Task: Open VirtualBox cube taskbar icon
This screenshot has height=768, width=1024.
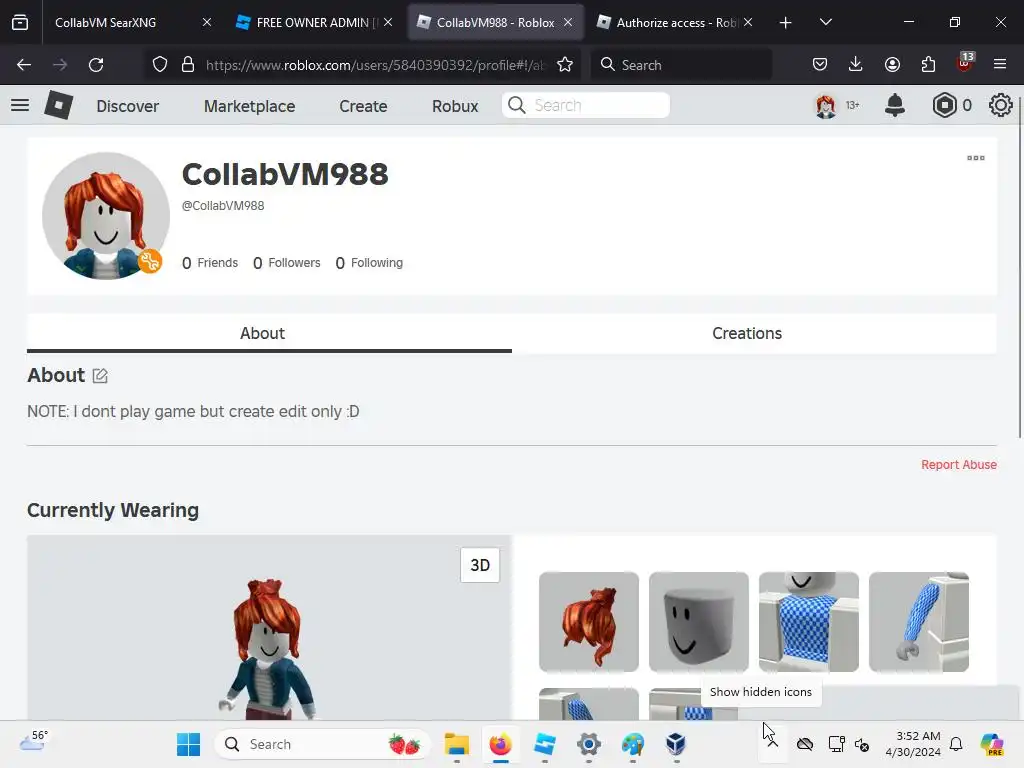Action: 676,744
